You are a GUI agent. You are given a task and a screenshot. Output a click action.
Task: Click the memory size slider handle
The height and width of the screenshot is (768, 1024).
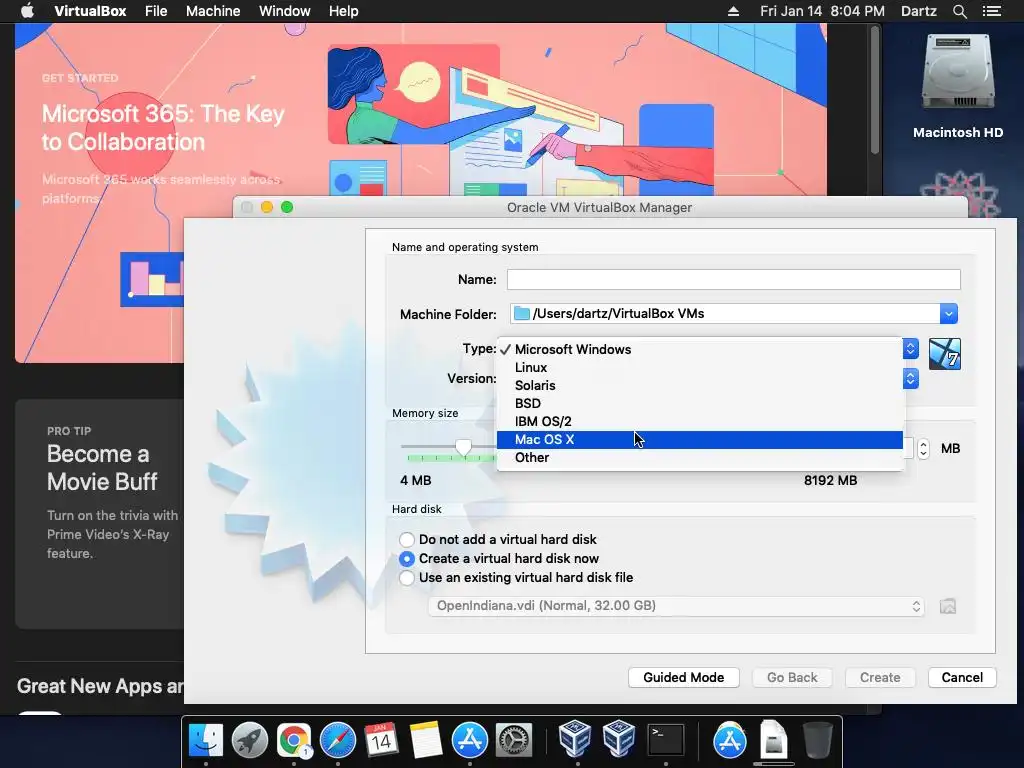pos(464,447)
